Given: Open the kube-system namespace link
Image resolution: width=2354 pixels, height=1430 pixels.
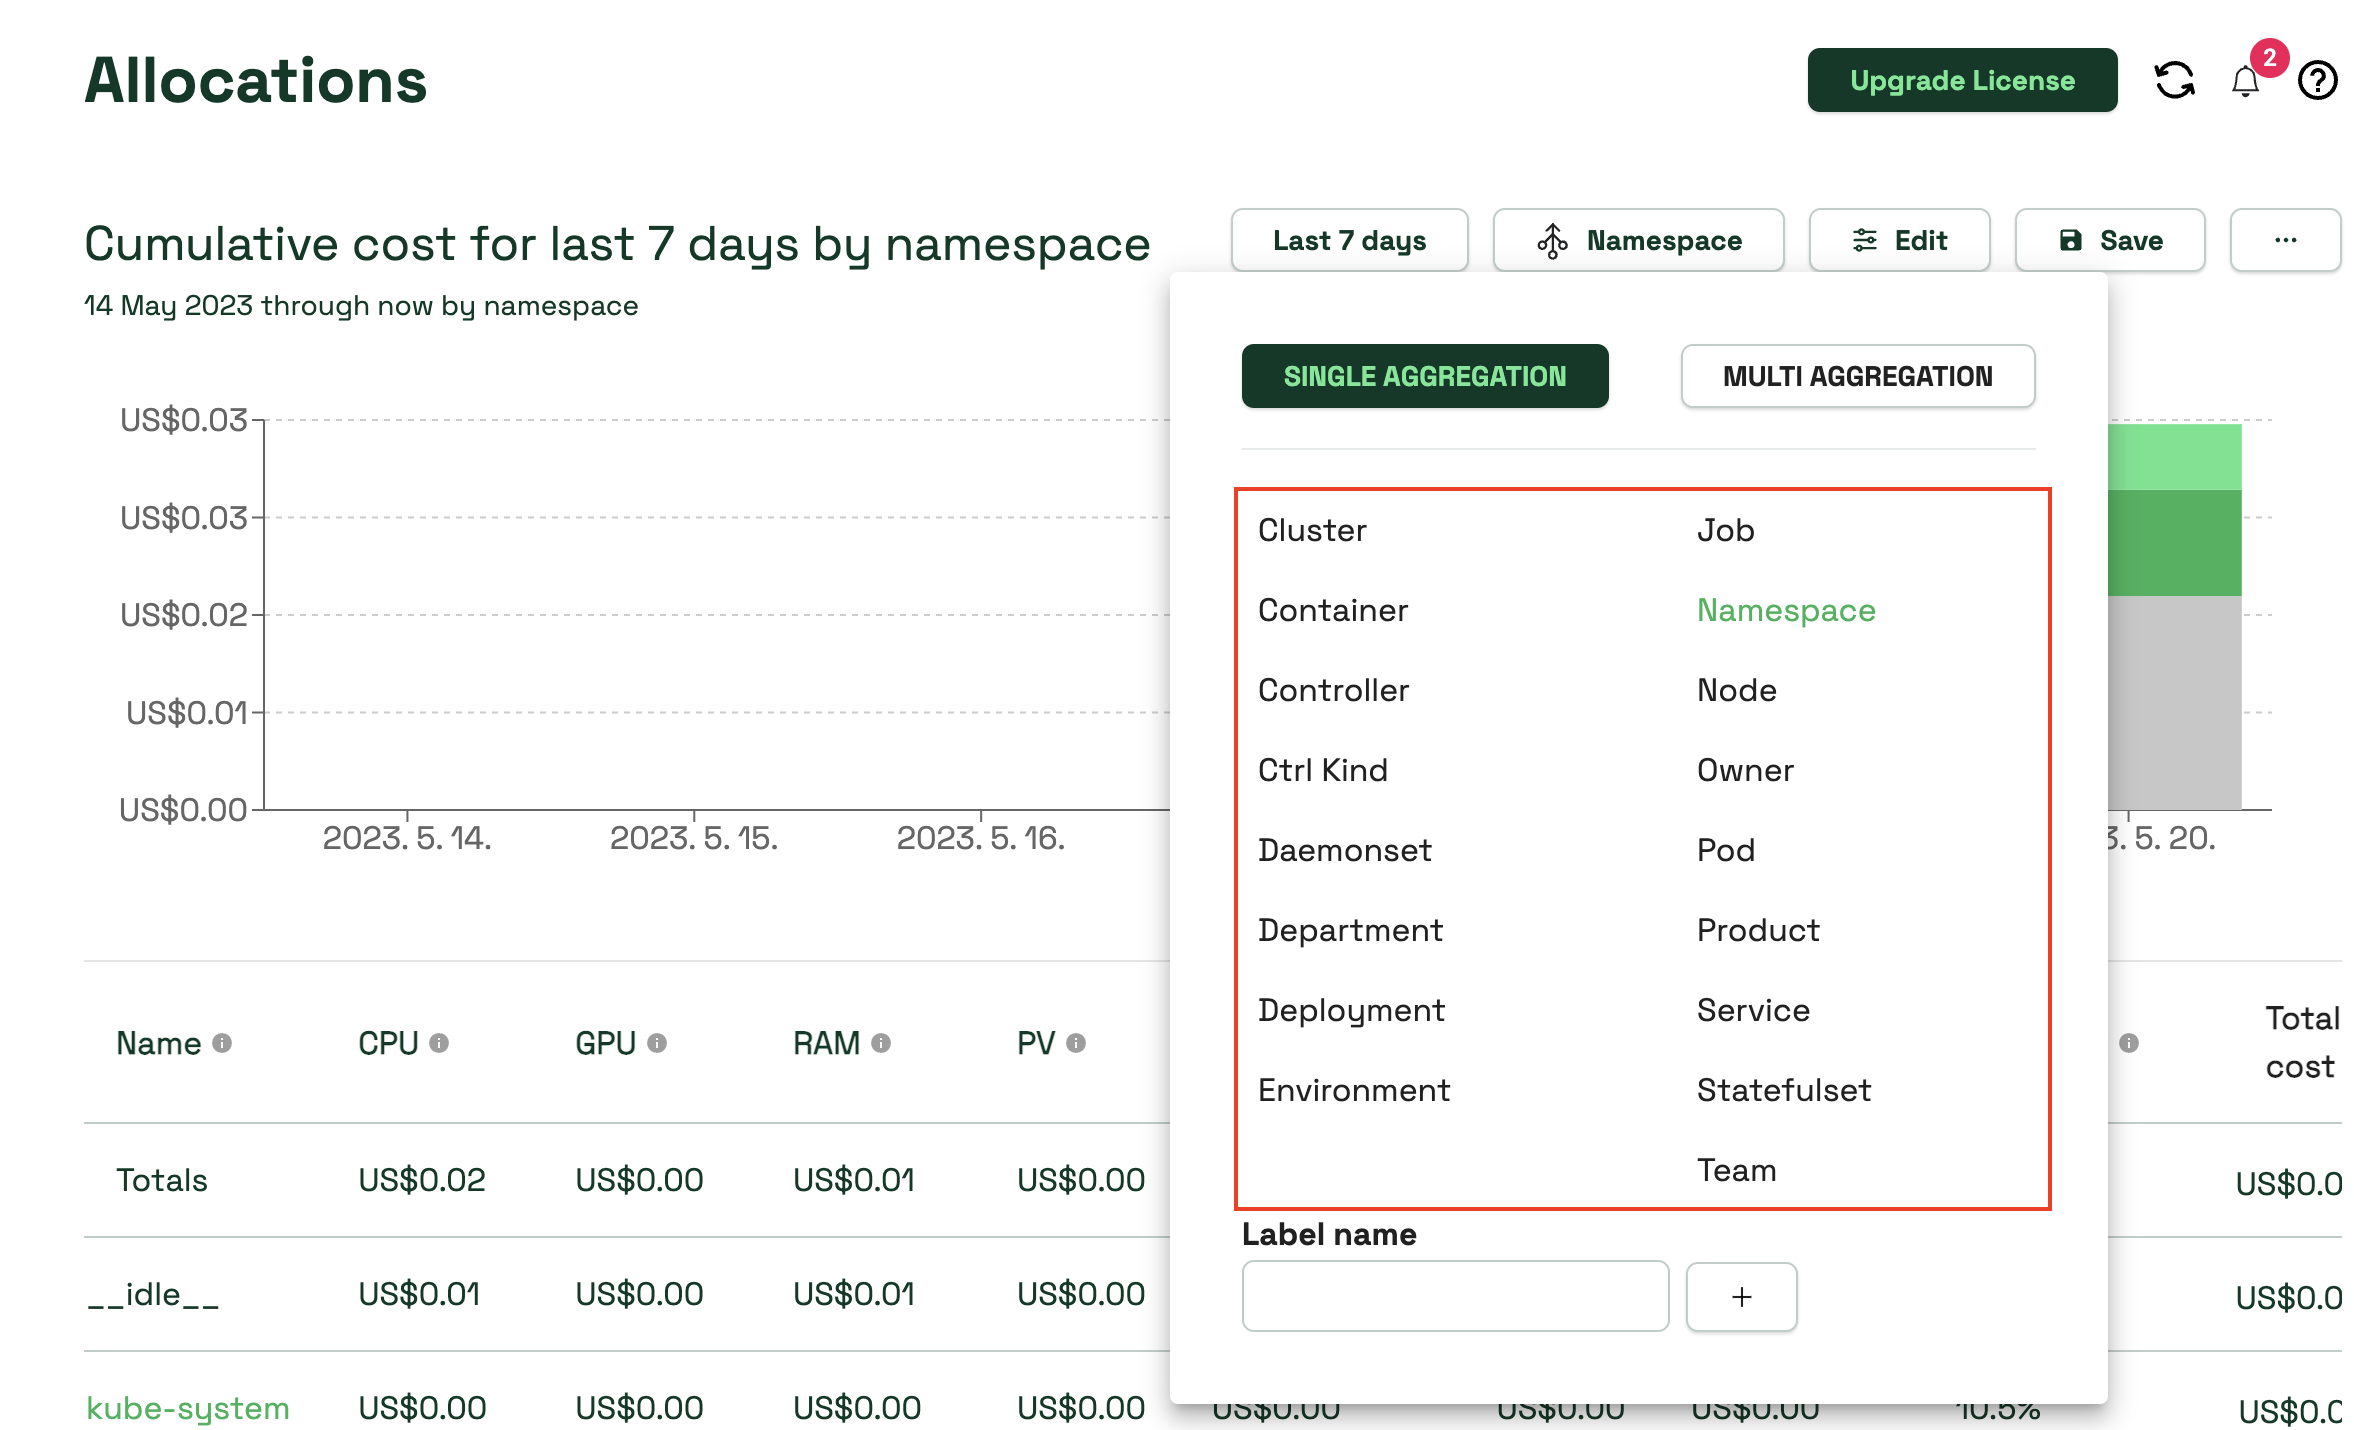Looking at the screenshot, I should [x=188, y=1408].
